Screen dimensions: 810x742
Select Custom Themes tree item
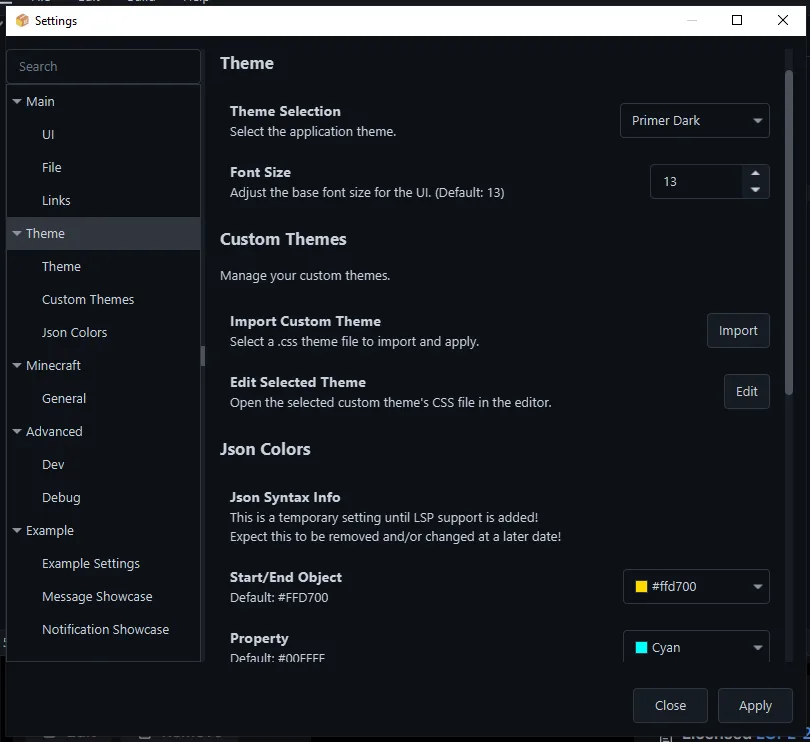[88, 300]
